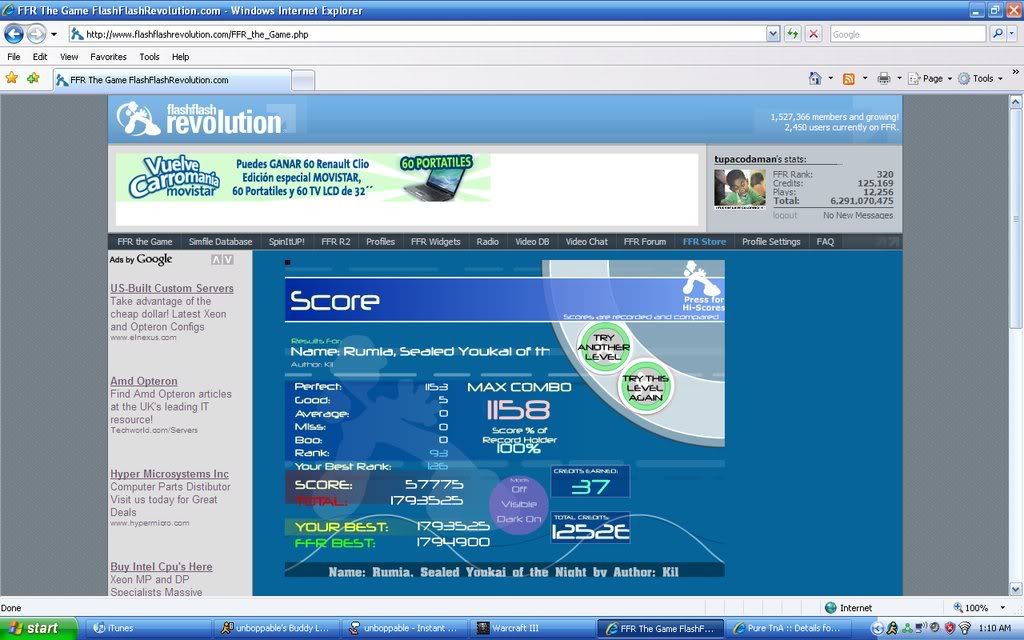This screenshot has width=1024, height=640.
Task: Open Favorites Center star icon
Action: [12, 78]
